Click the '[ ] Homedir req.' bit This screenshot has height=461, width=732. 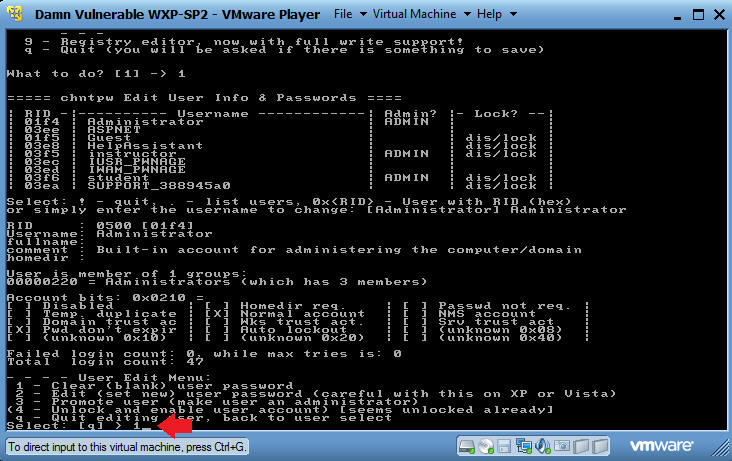pyautogui.click(x=275, y=306)
